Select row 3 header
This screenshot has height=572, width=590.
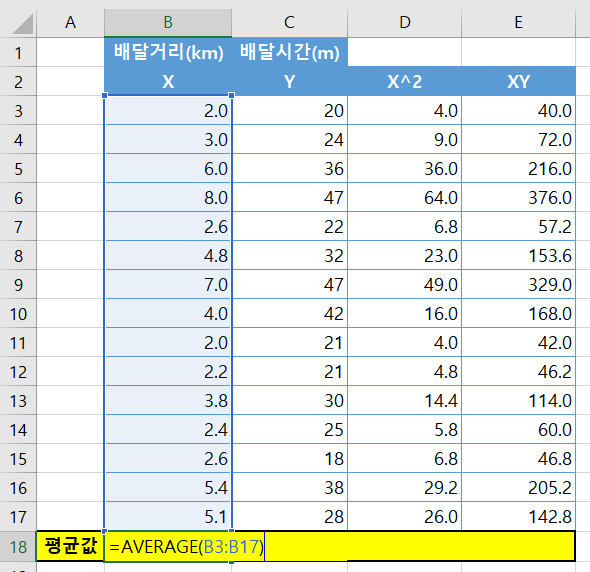click(18, 110)
